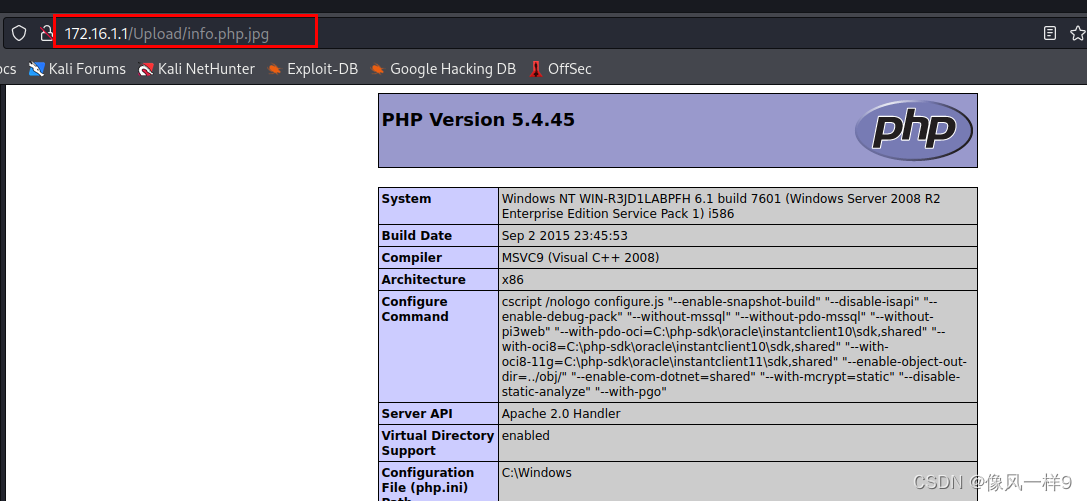Bookmark this page with star icon

[1077, 33]
